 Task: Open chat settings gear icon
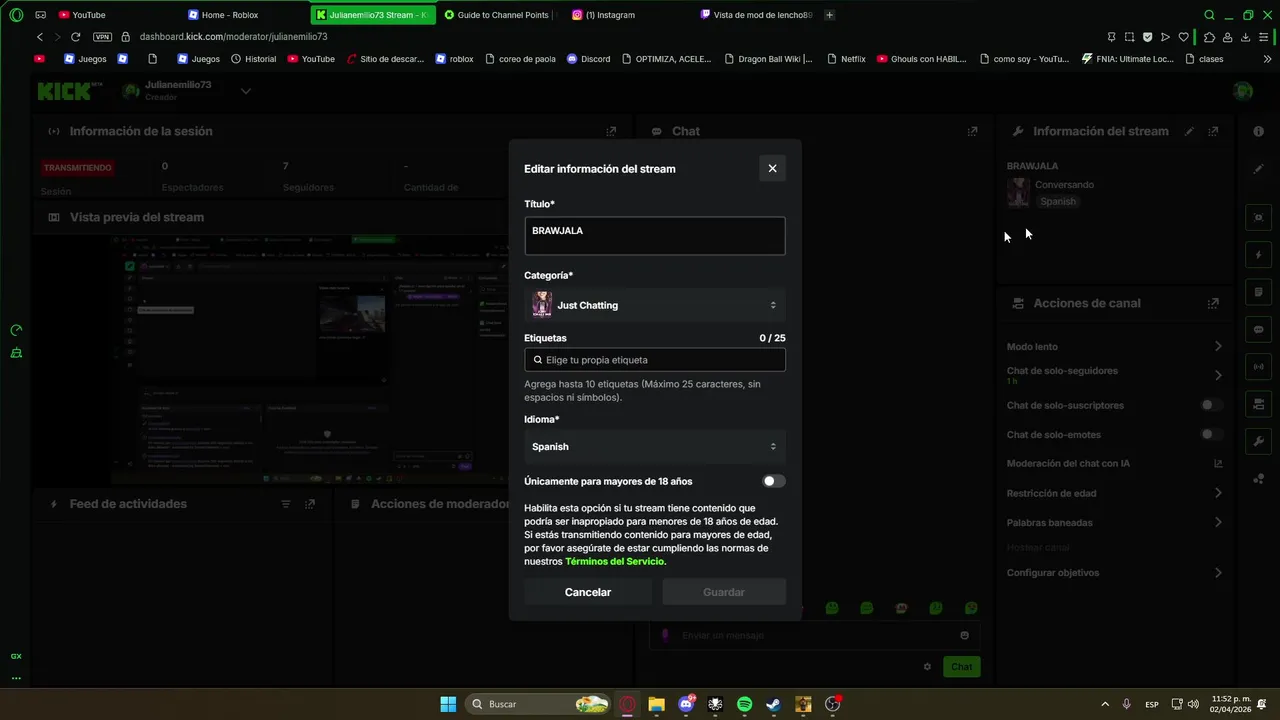point(927,667)
